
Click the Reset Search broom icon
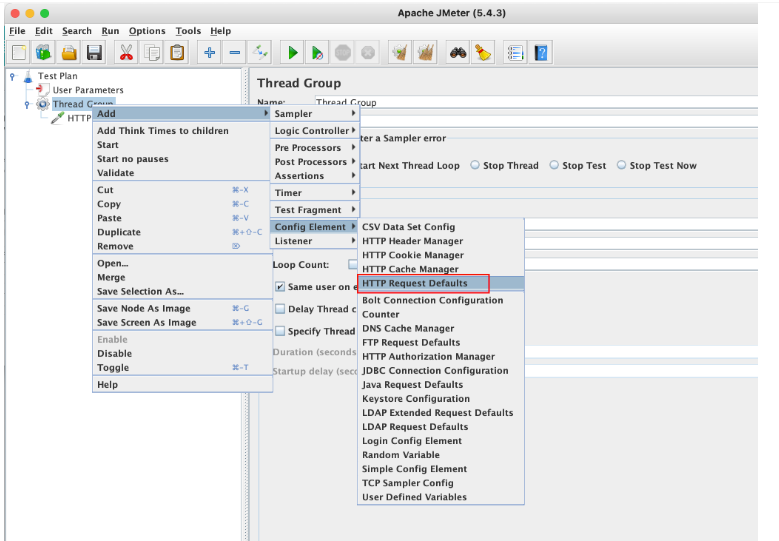coord(483,52)
